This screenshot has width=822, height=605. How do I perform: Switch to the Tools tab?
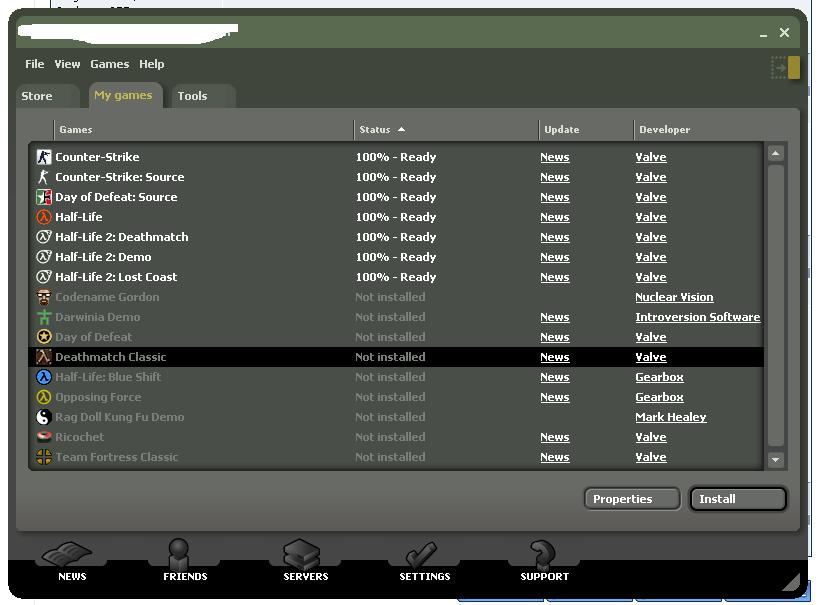pos(203,96)
